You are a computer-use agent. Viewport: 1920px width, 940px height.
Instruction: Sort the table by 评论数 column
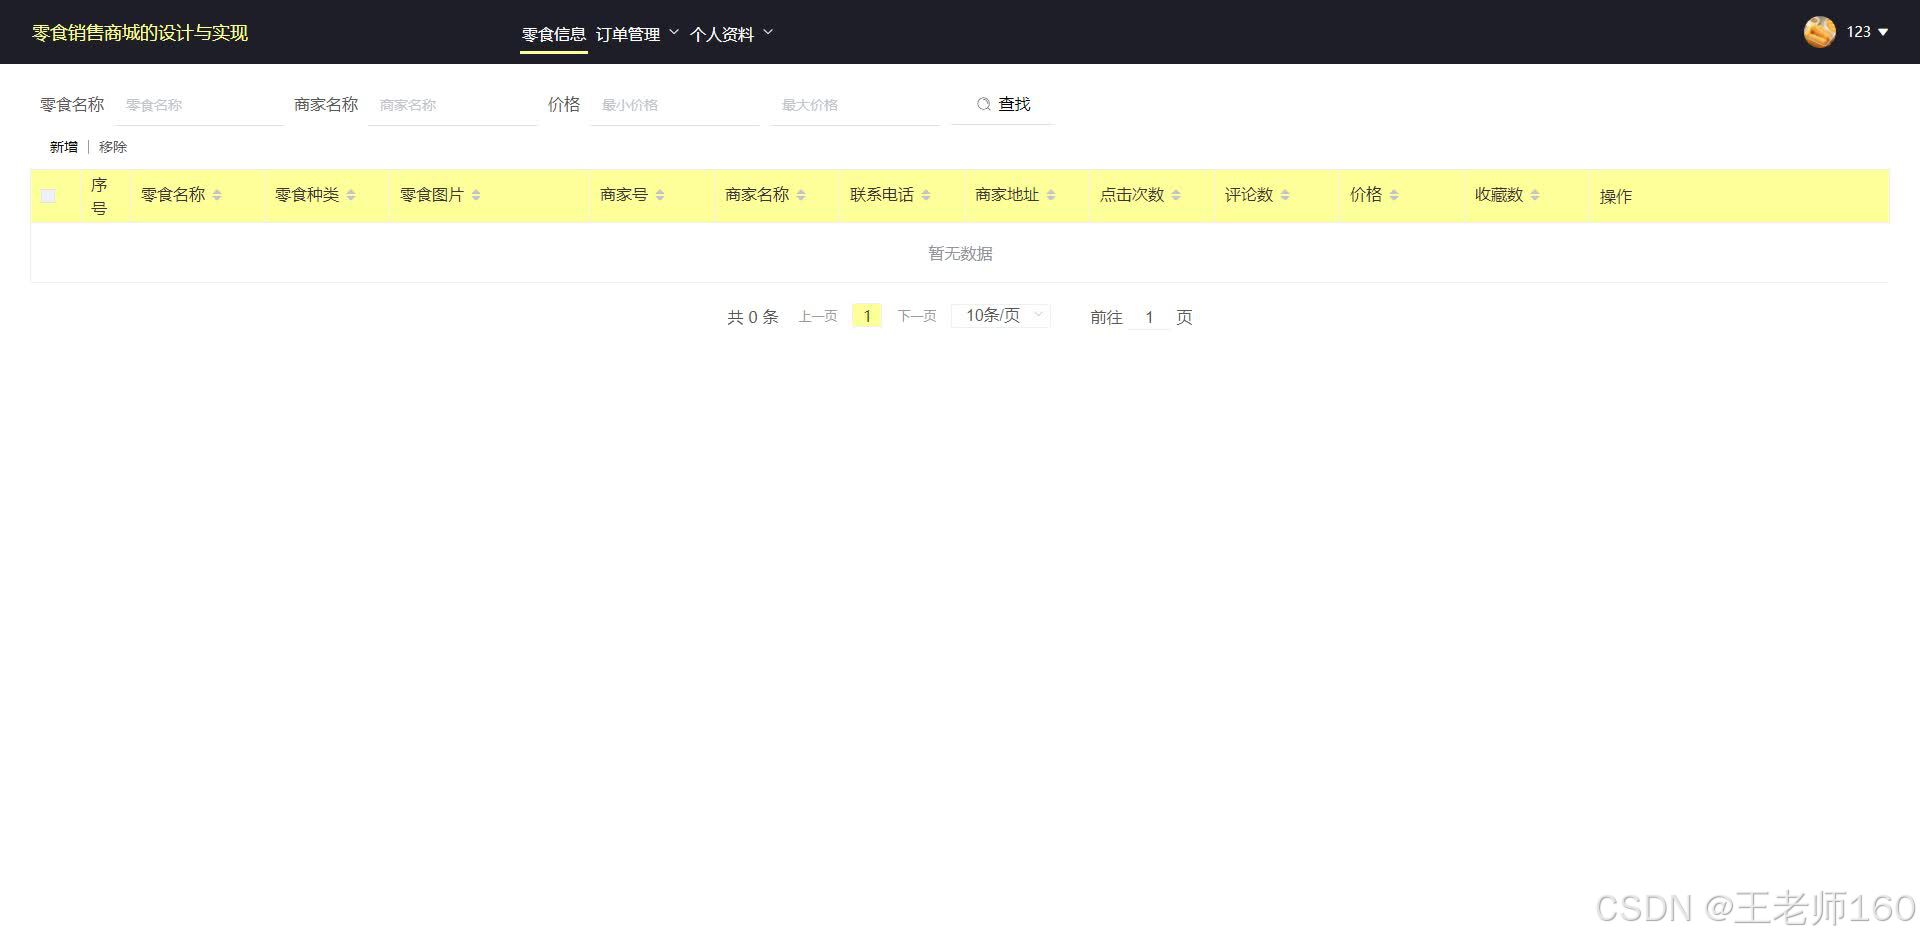[1285, 195]
